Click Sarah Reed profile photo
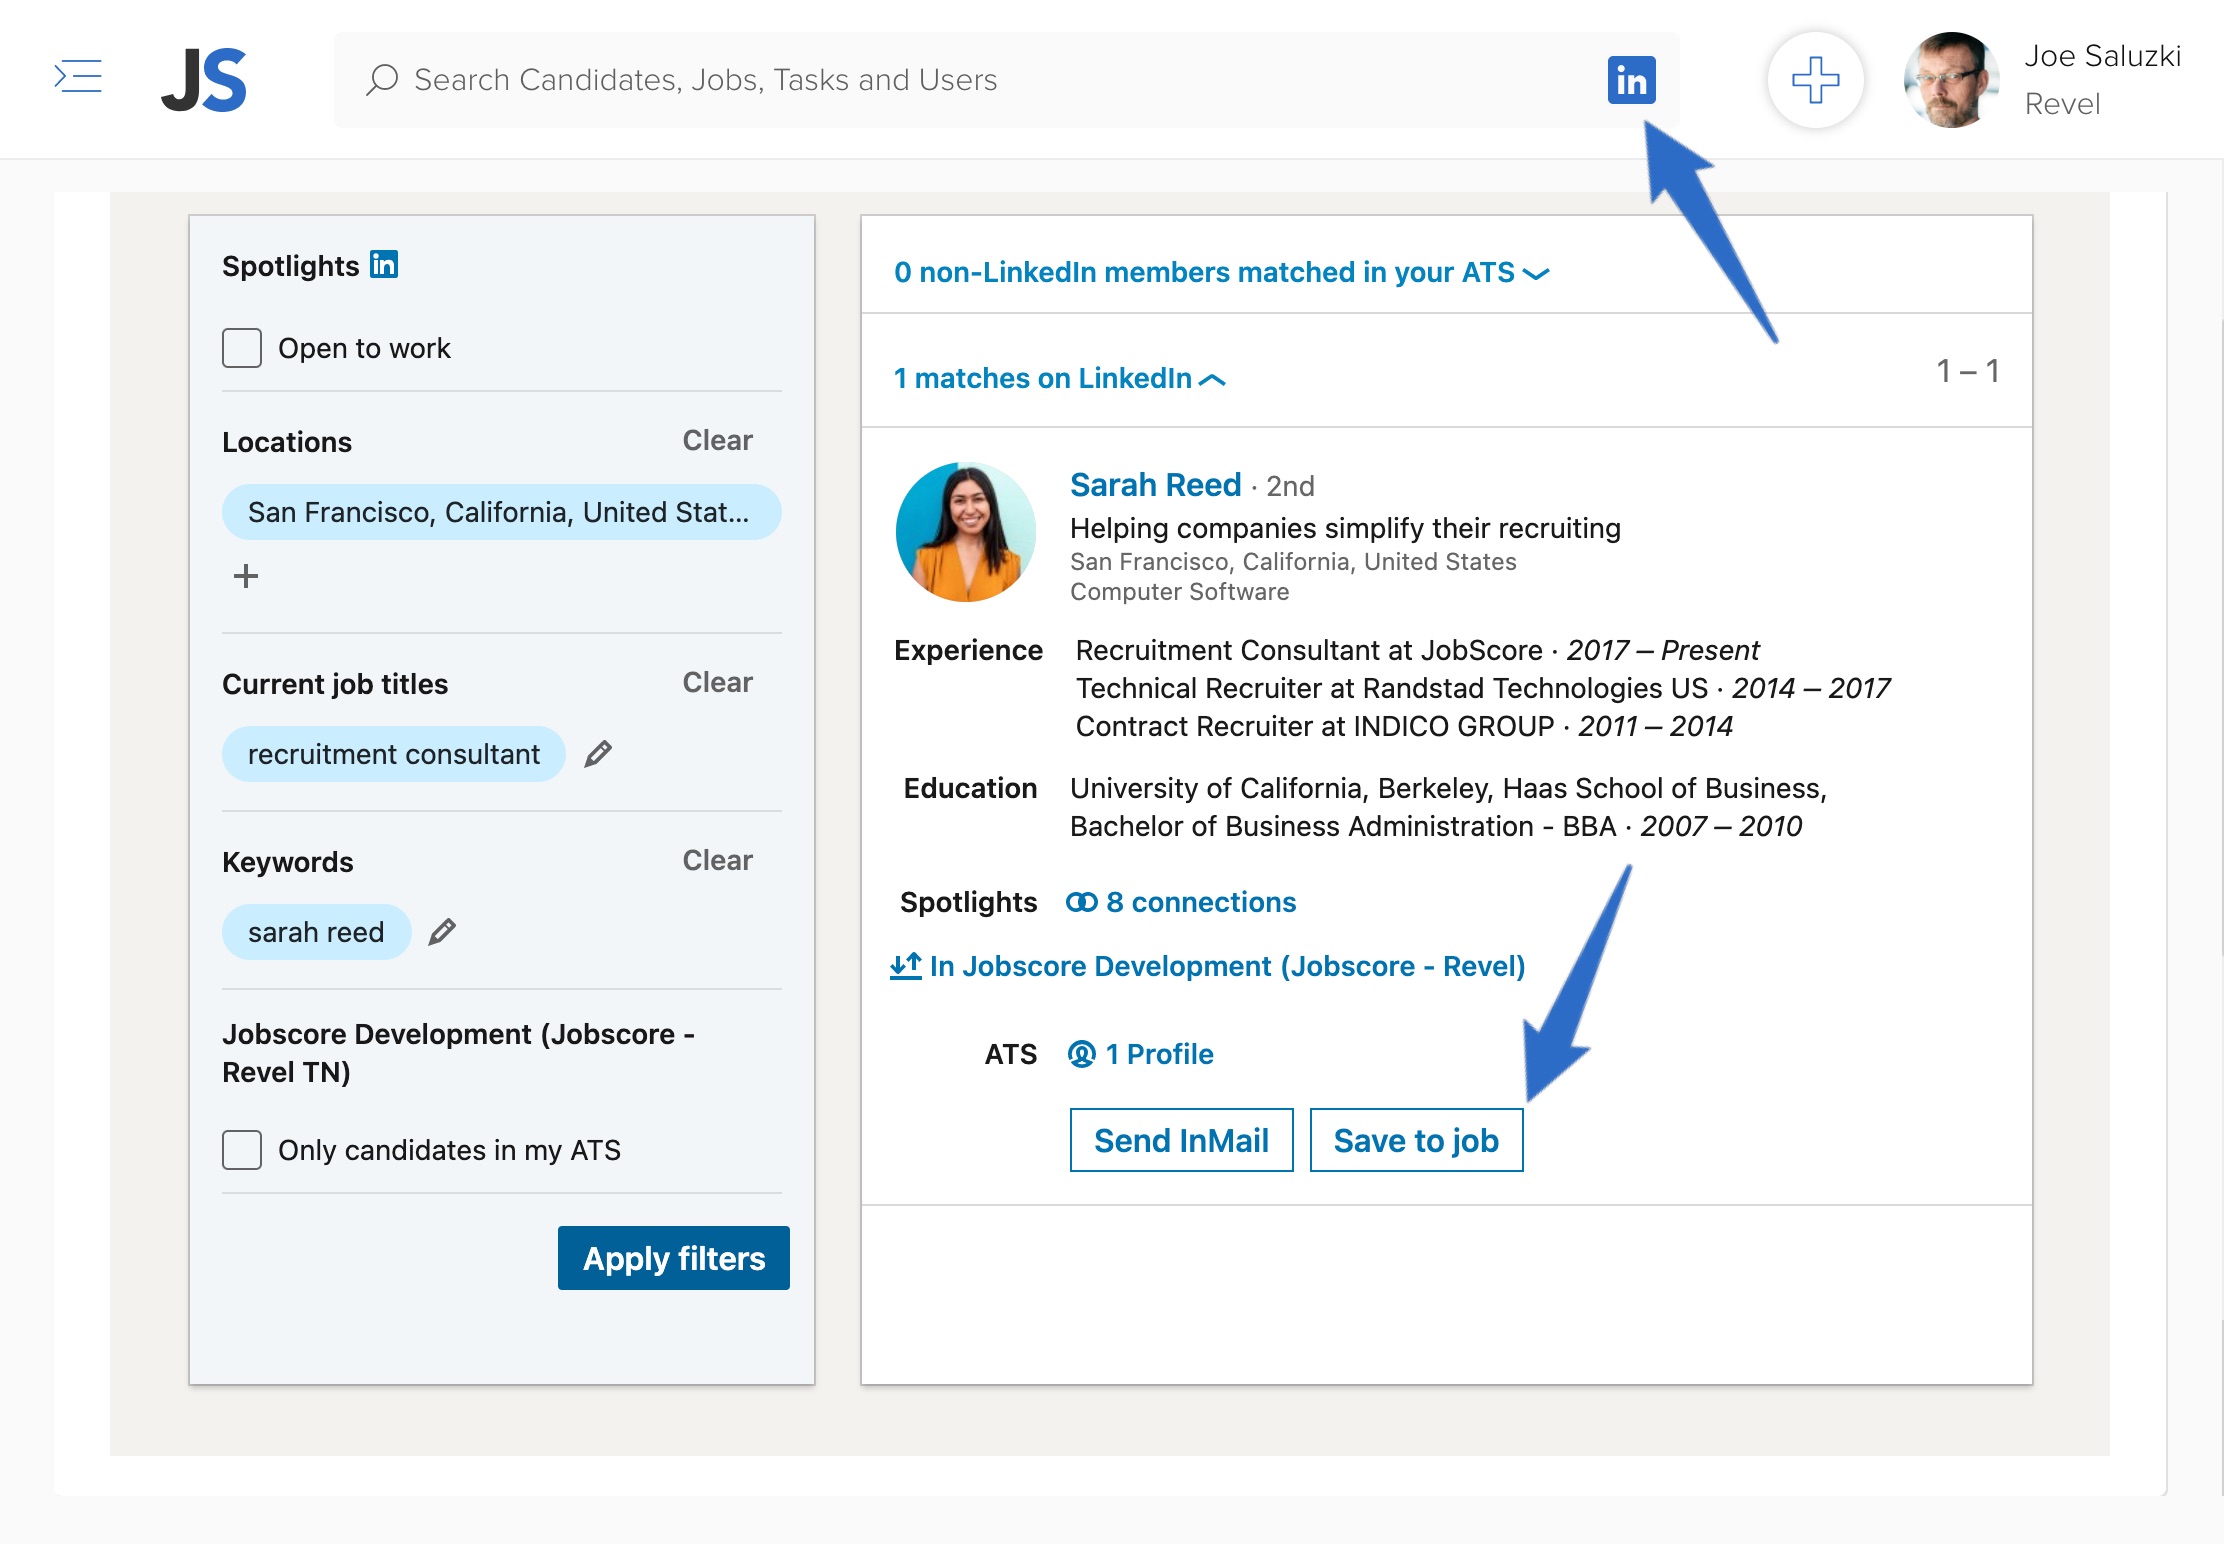 point(966,532)
